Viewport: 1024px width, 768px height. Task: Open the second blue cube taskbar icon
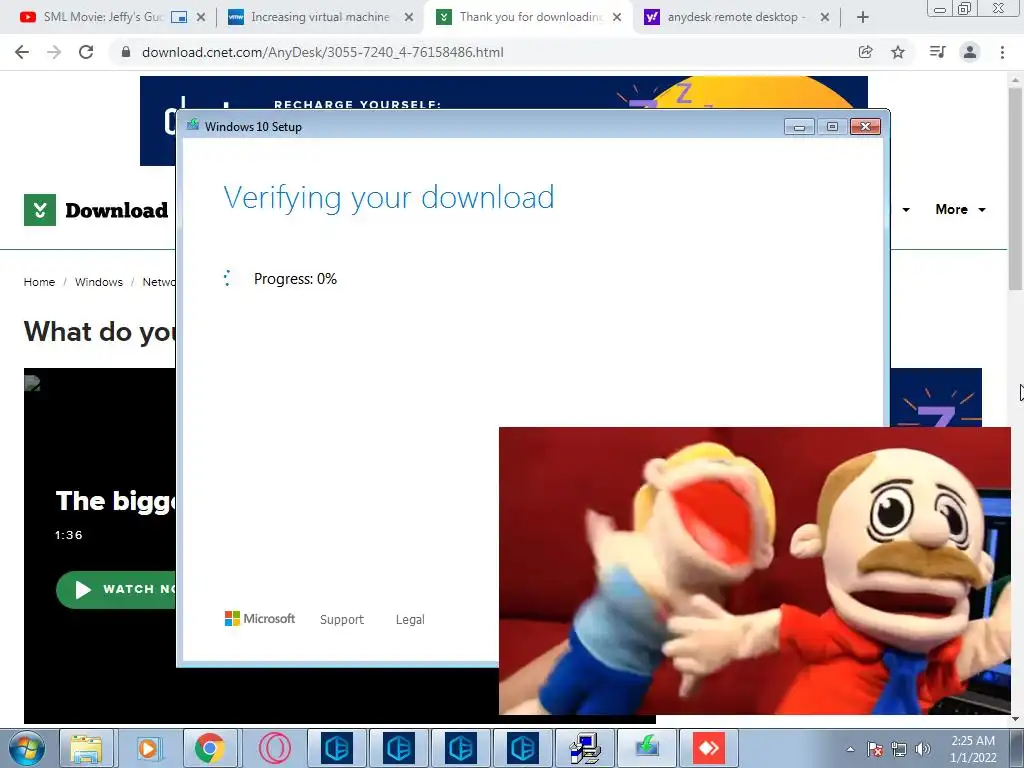399,748
